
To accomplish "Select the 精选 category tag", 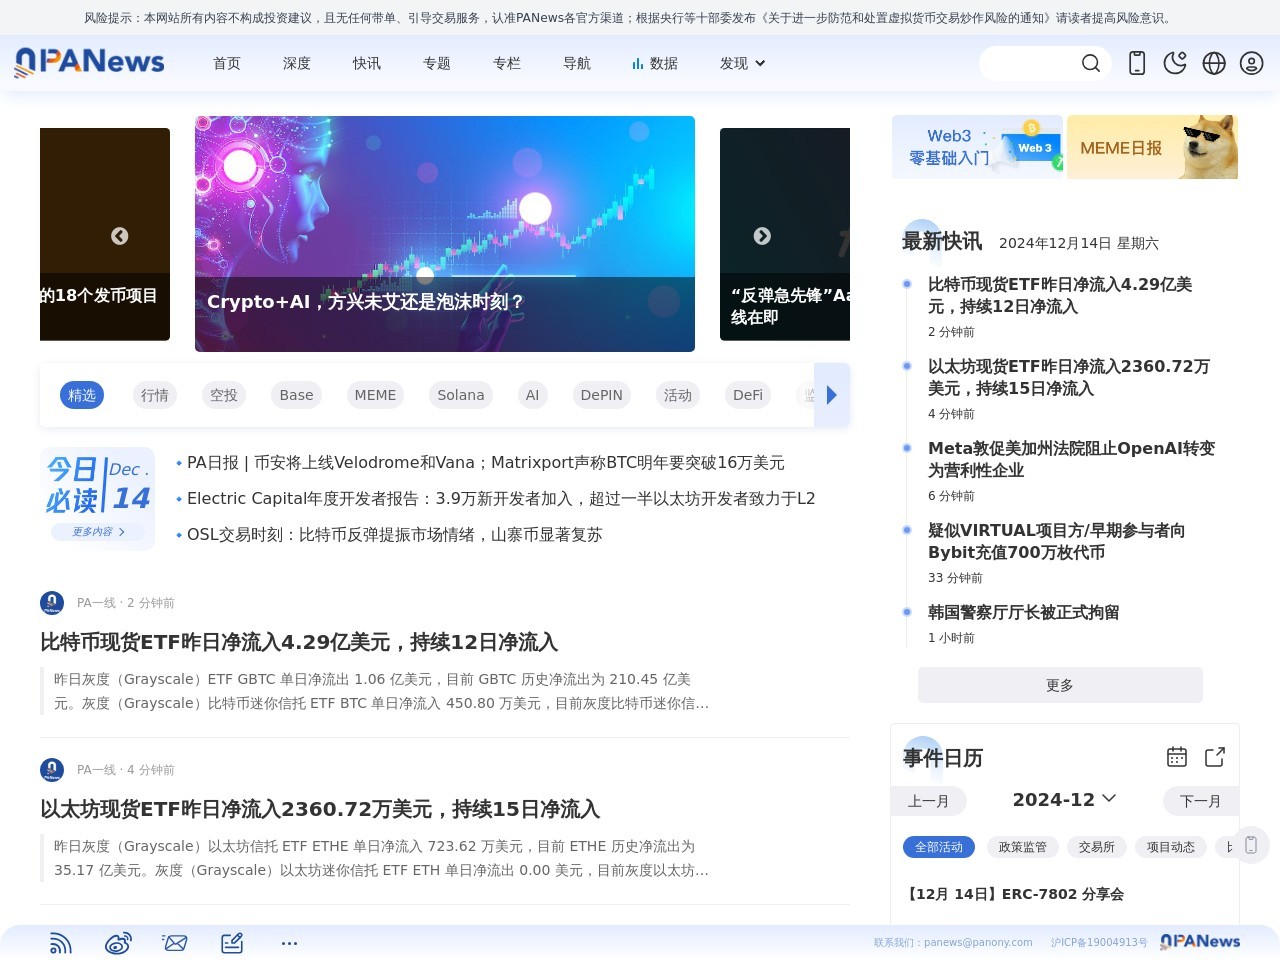I will pos(82,395).
